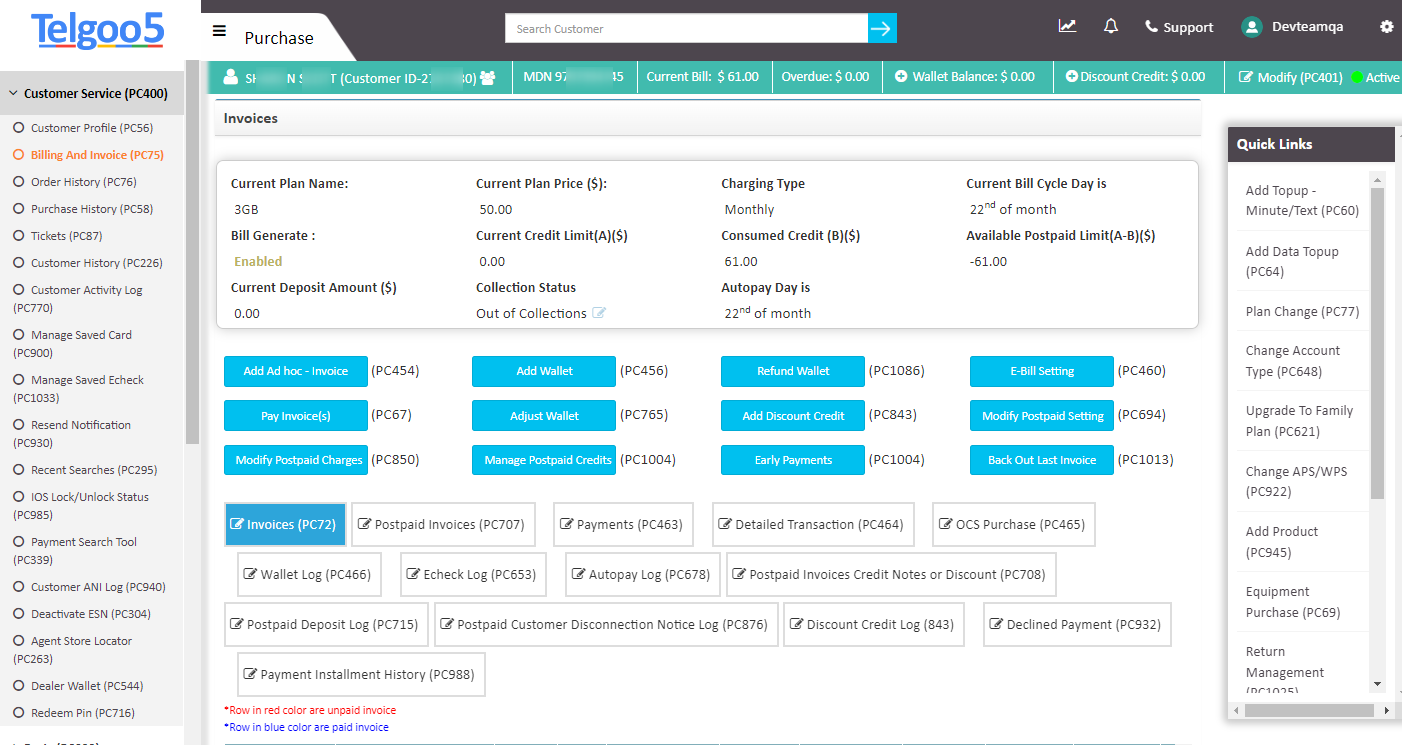Open the notifications bell icon
The image size is (1402, 745).
[1110, 26]
